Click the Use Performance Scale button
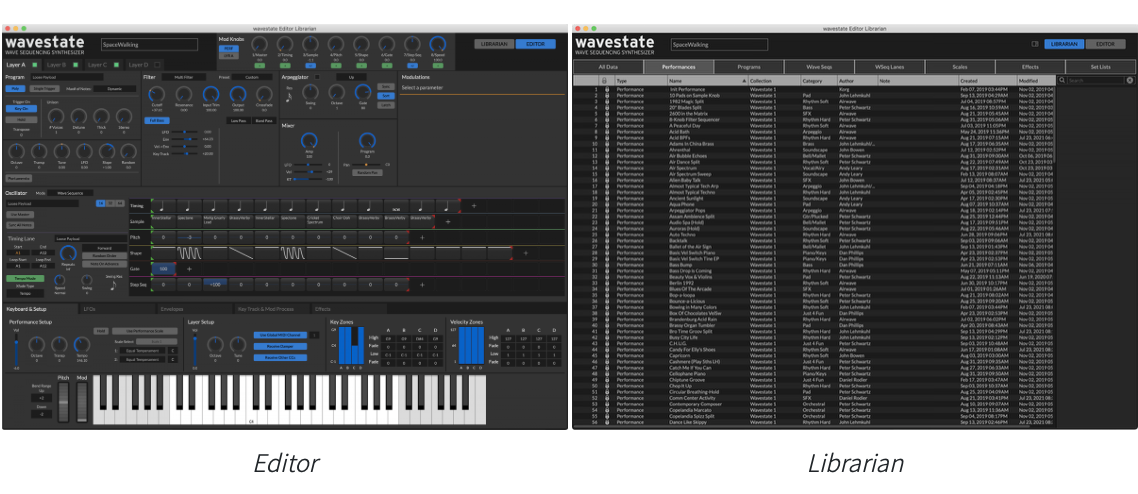Viewport: 1138px width, 494px height. point(146,331)
